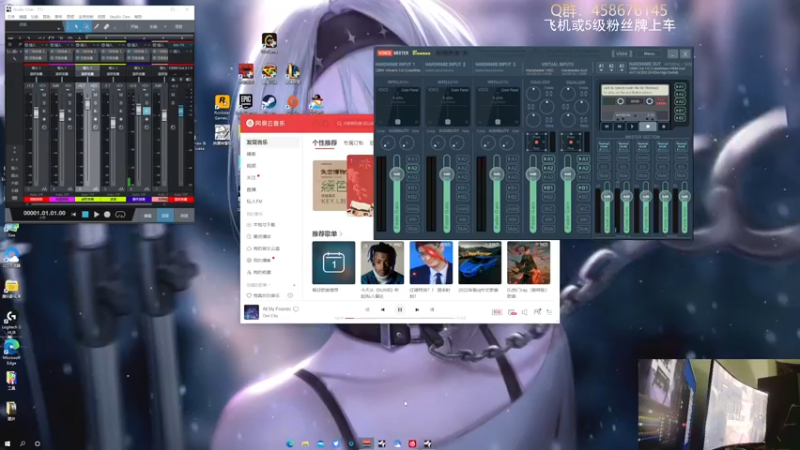Viewport: 800px width, 450px height.
Task: Toggle A1 bus on Hardware Input 1
Action: (412, 159)
